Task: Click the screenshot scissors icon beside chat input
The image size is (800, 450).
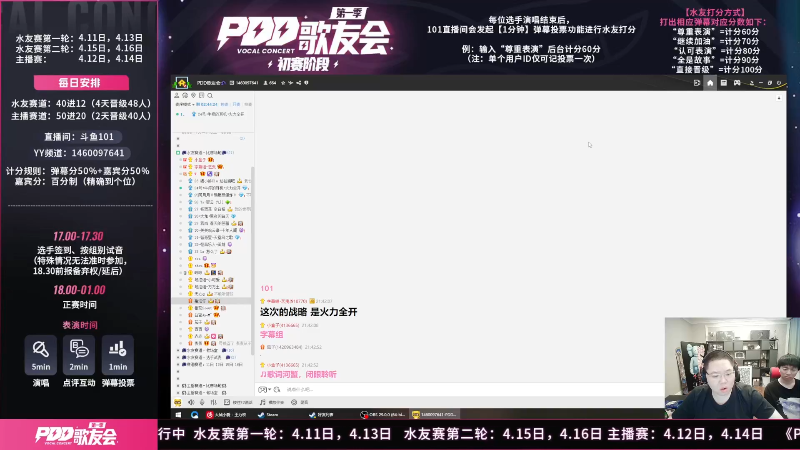Action: [277, 390]
